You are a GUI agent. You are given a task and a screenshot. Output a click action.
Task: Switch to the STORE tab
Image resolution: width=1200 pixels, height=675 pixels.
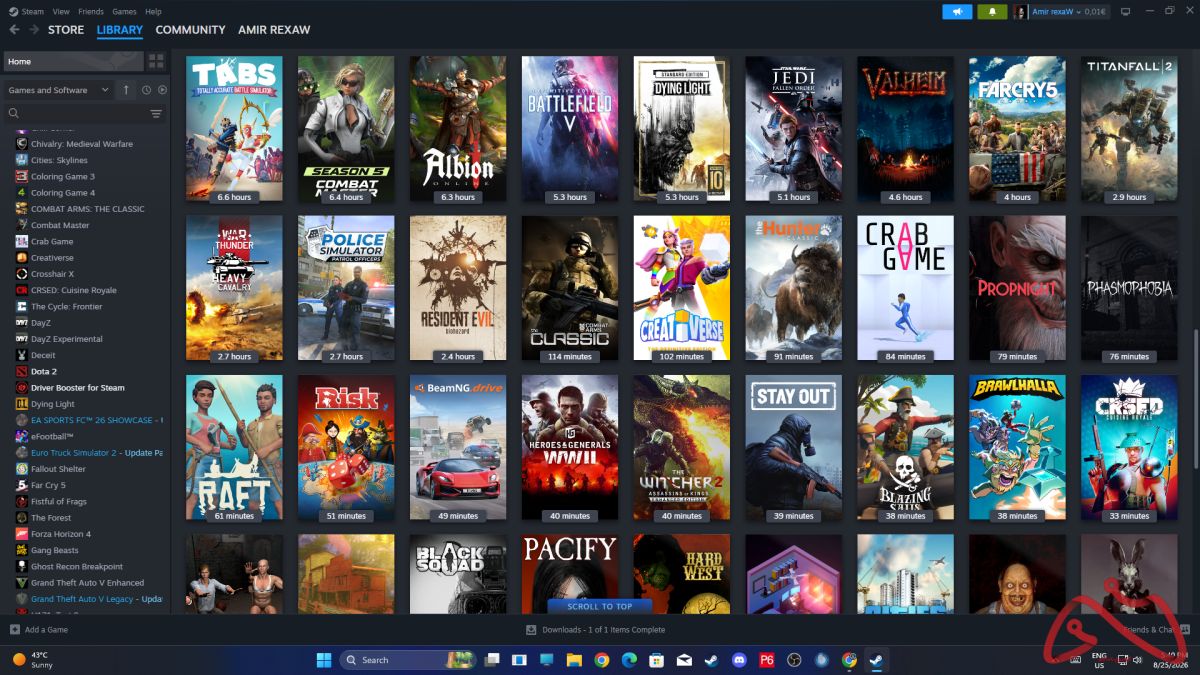66,30
